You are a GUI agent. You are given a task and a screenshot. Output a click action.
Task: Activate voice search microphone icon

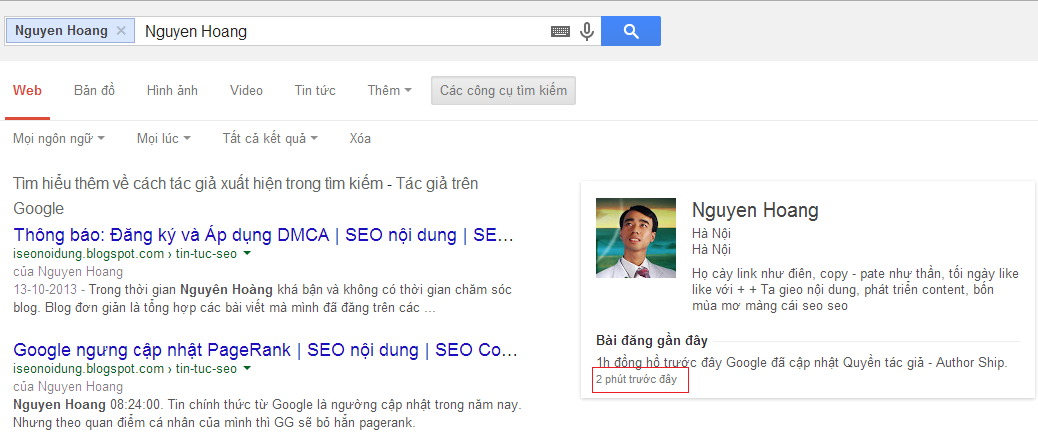pyautogui.click(x=587, y=31)
